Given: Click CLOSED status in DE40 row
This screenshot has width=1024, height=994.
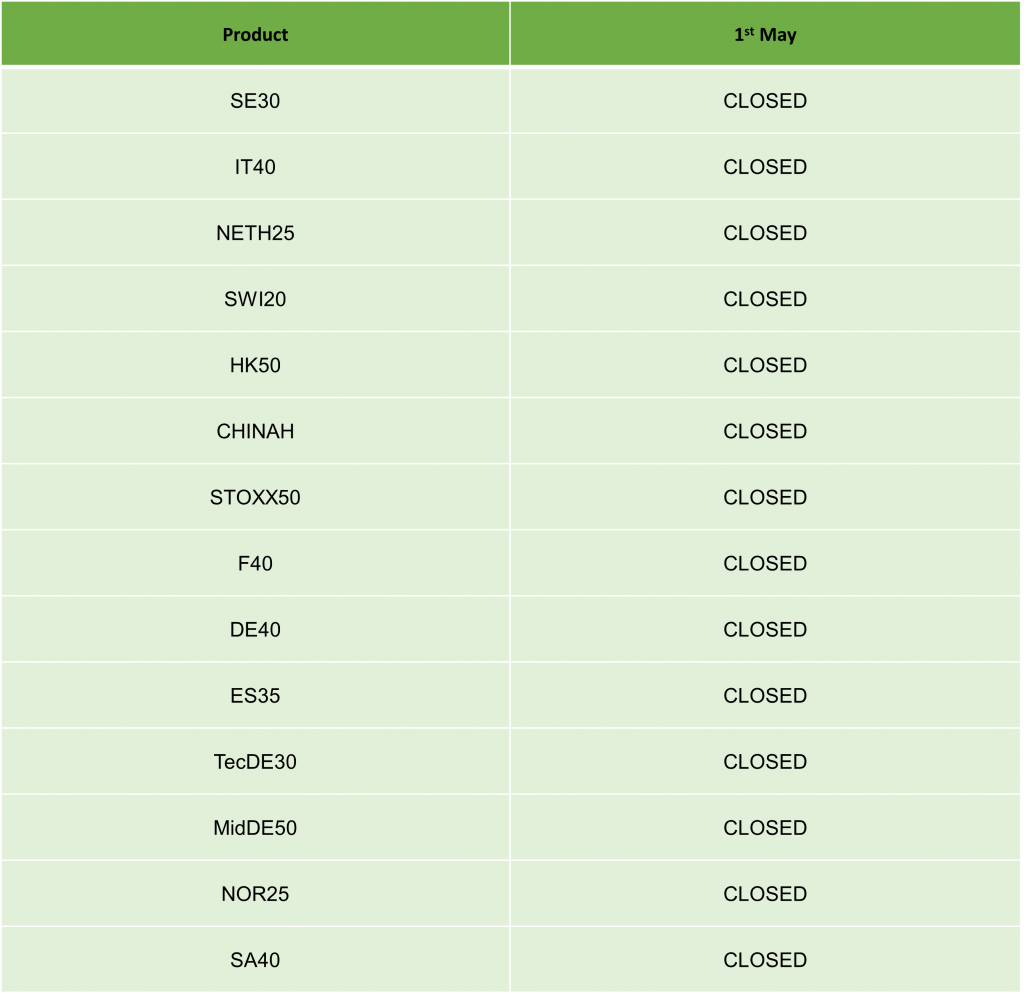Looking at the screenshot, I should (x=765, y=629).
